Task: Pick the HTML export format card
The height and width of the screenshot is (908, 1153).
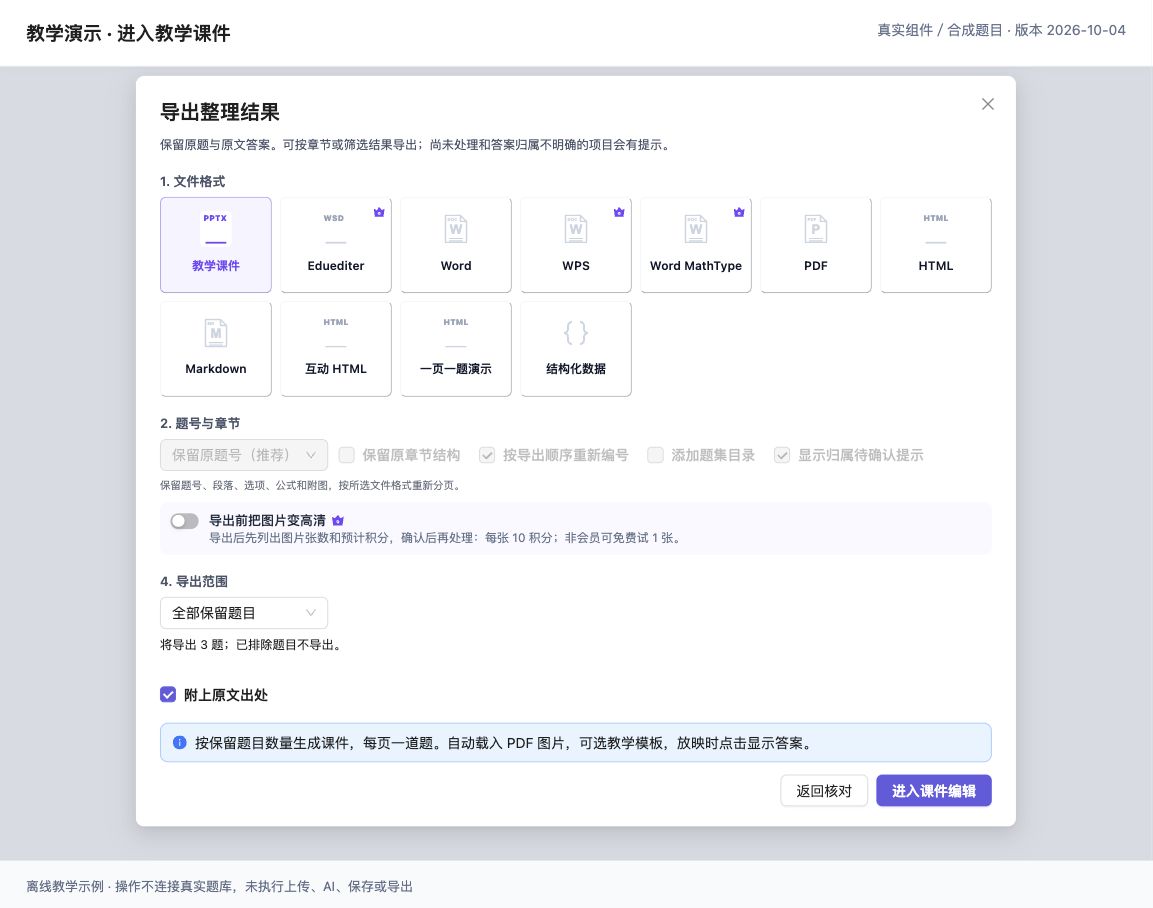Action: (x=935, y=245)
